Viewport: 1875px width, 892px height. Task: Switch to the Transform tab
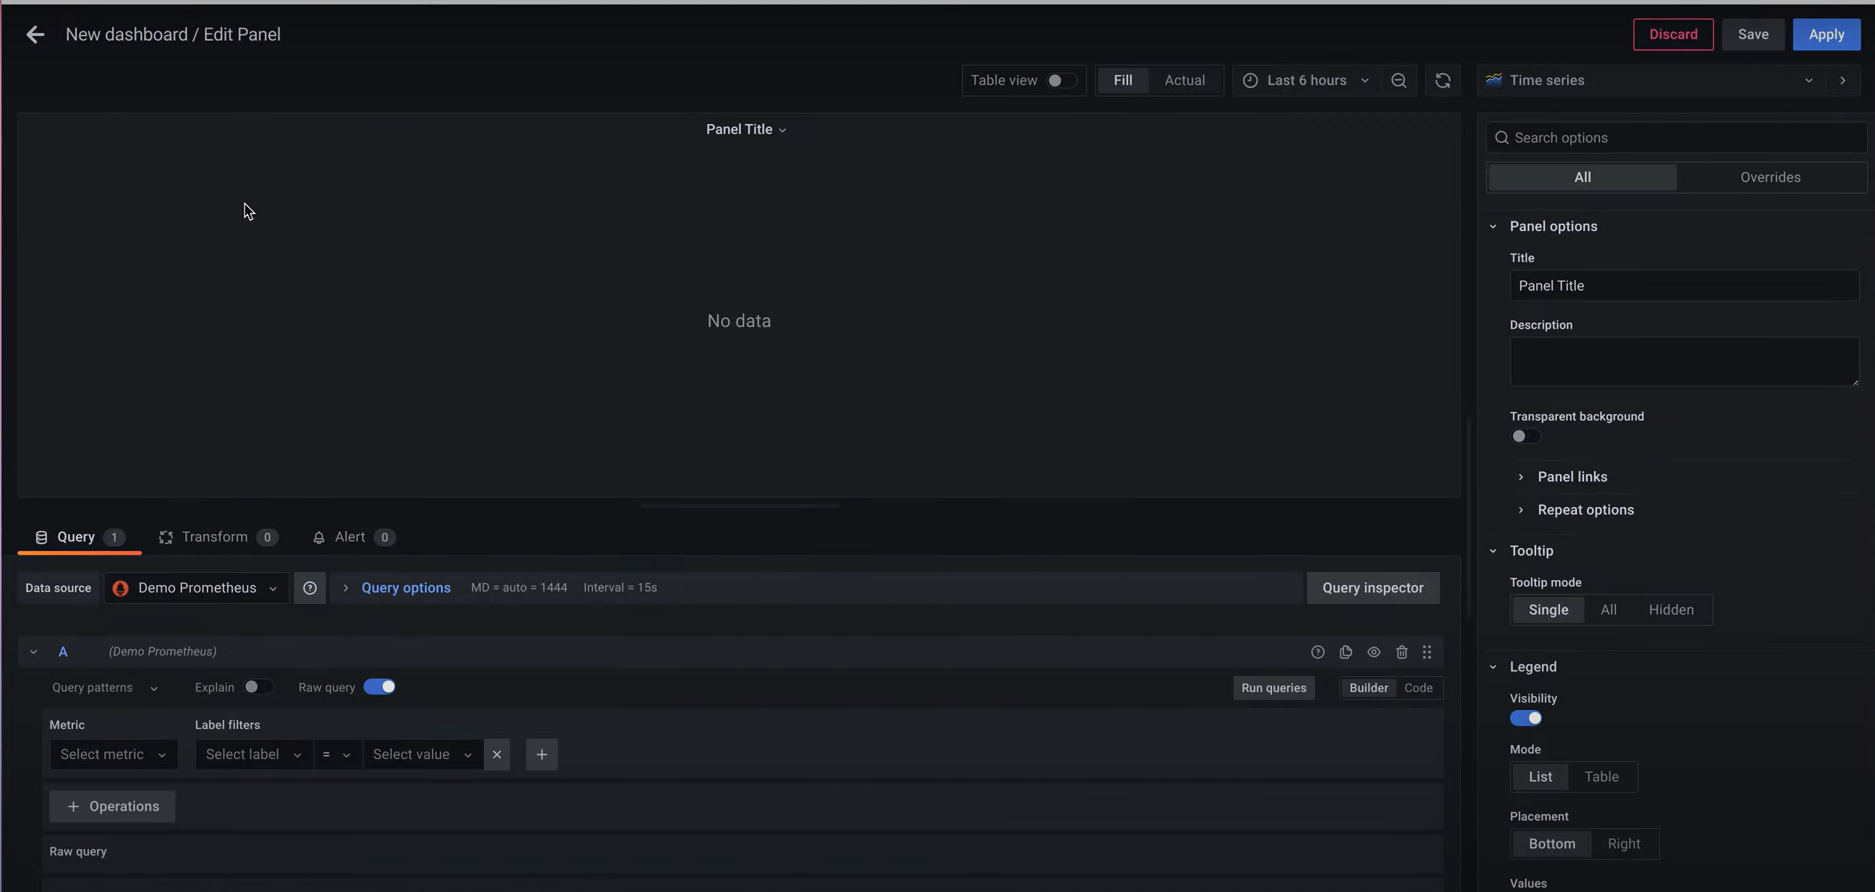click(218, 538)
